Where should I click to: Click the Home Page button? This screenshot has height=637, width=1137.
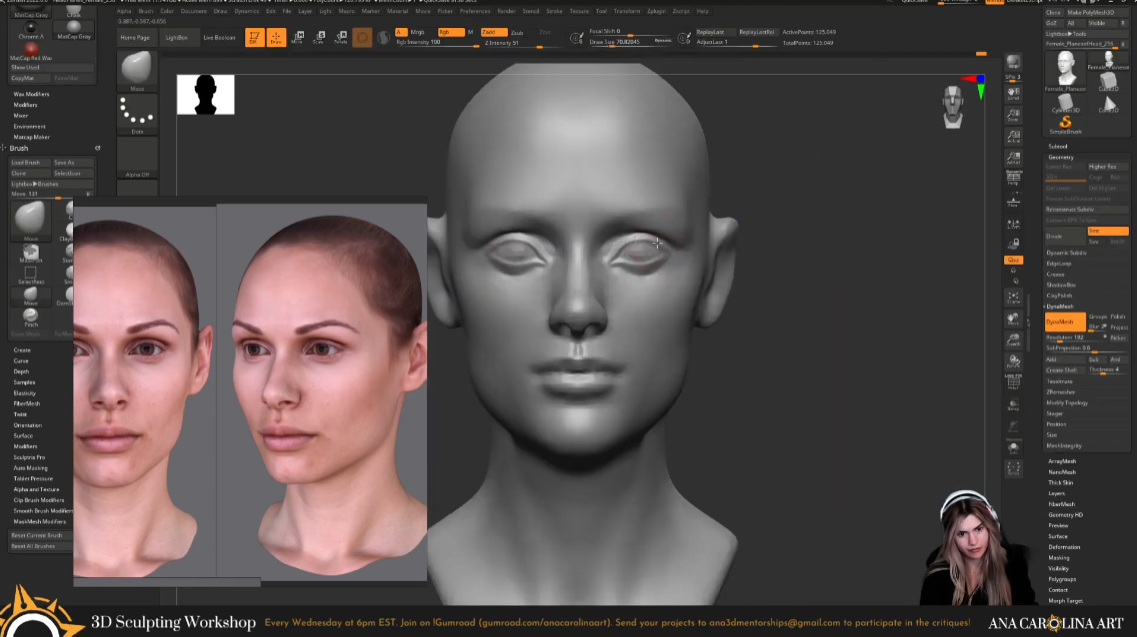(x=135, y=38)
